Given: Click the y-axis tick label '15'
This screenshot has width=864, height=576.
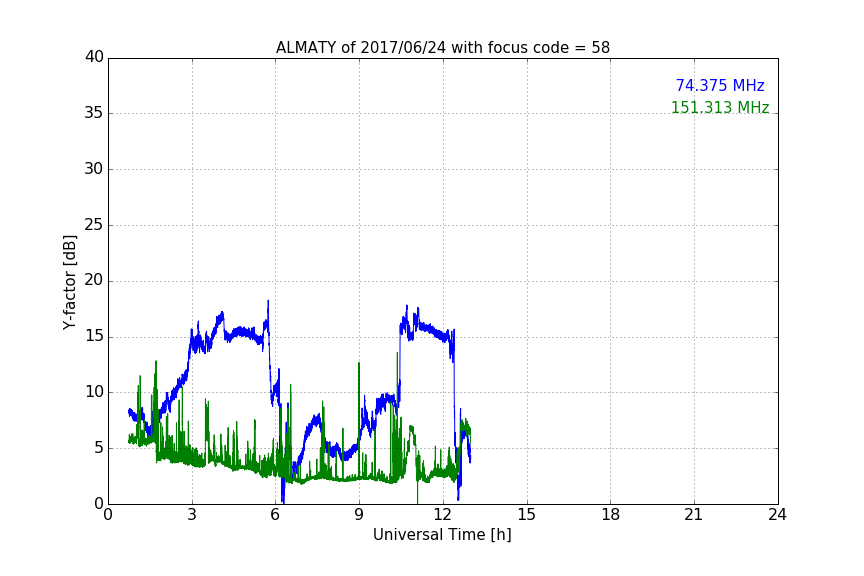Looking at the screenshot, I should click(x=94, y=336).
